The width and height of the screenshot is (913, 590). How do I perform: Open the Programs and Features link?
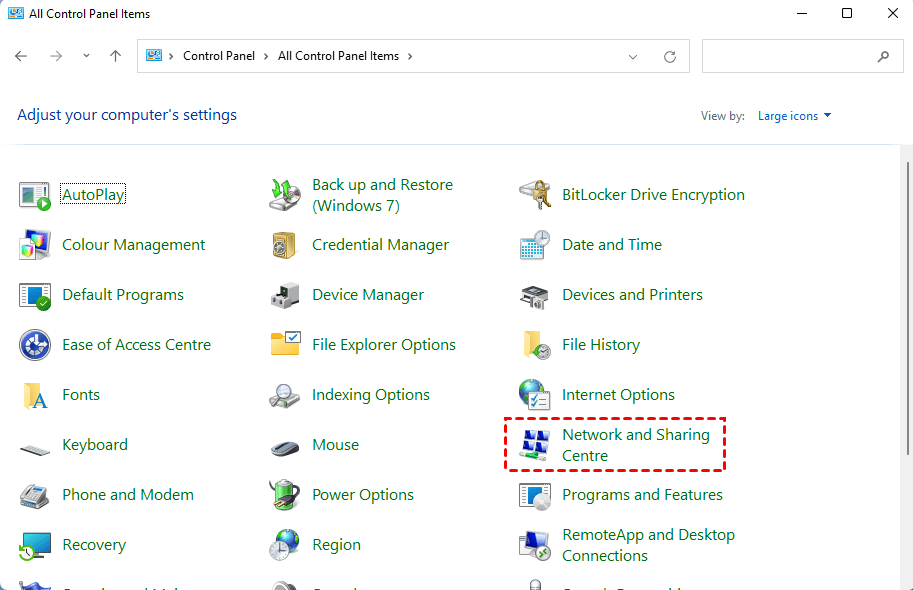tap(642, 494)
